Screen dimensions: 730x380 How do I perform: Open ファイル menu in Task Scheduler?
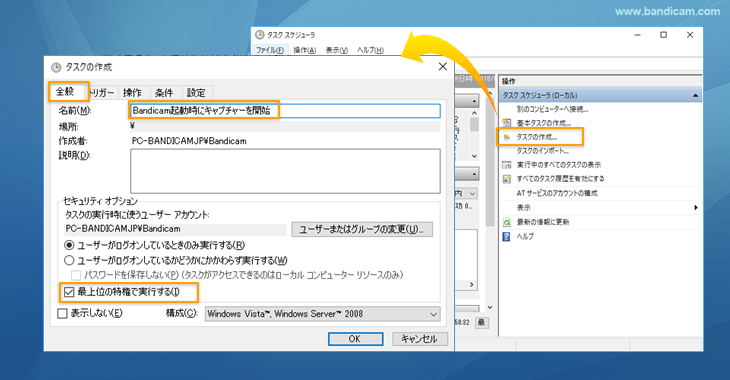click(x=270, y=50)
